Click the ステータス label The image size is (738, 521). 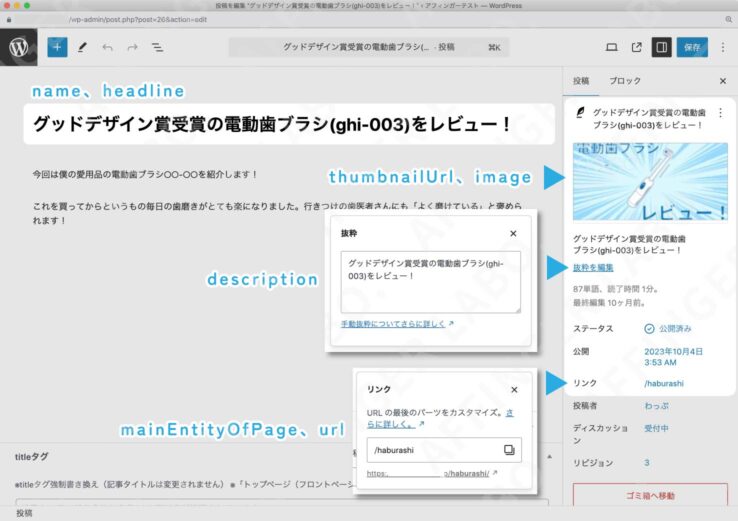(593, 329)
